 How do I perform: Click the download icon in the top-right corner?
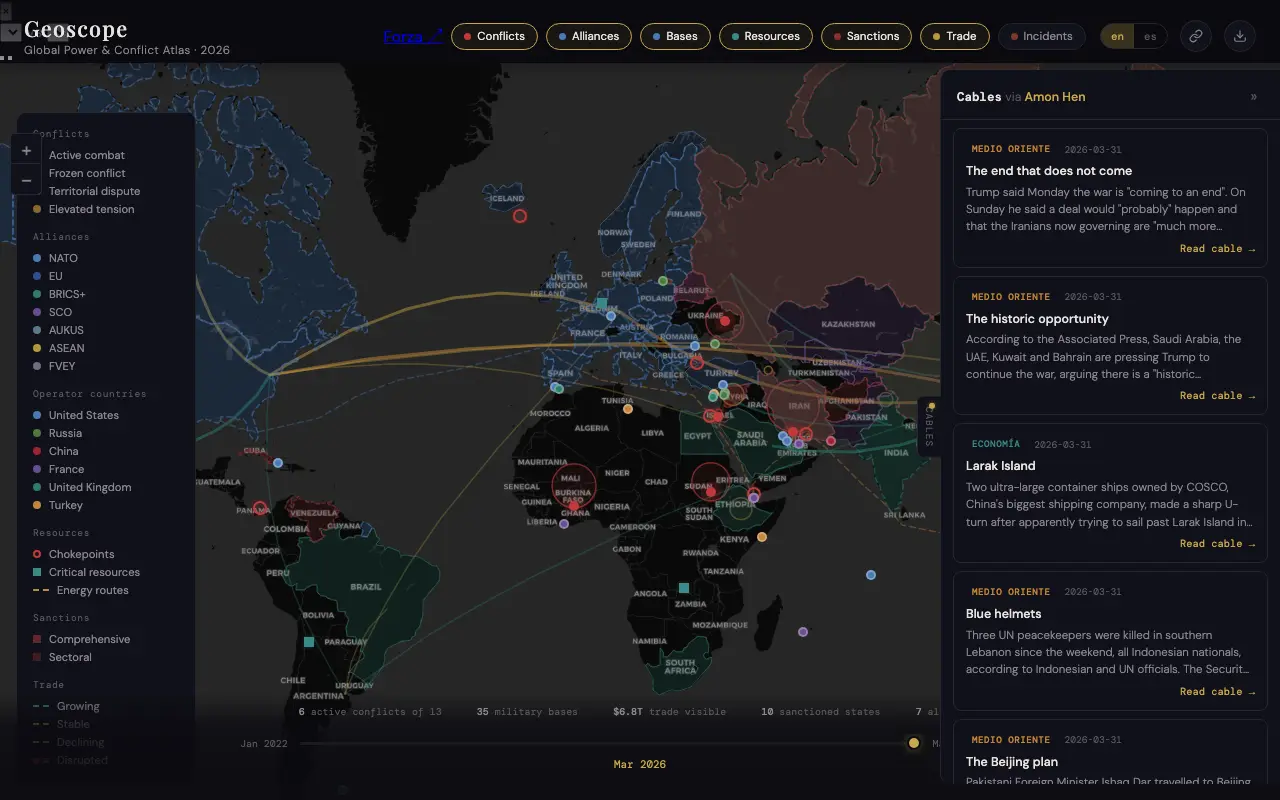(x=1239, y=35)
